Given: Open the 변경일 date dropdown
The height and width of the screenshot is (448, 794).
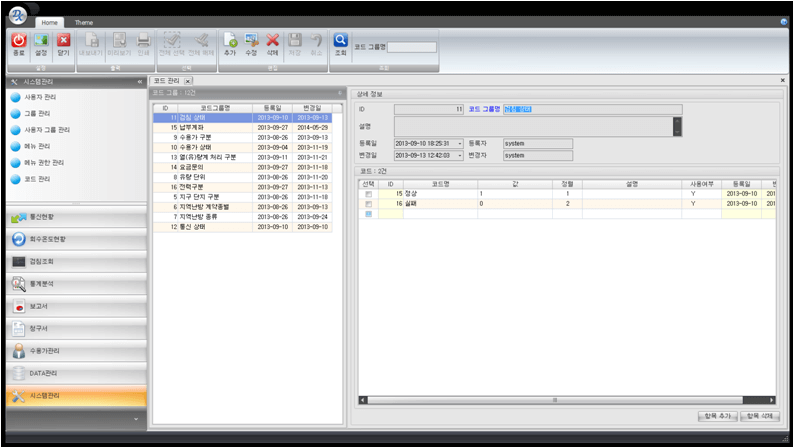Looking at the screenshot, I should coord(460,155).
